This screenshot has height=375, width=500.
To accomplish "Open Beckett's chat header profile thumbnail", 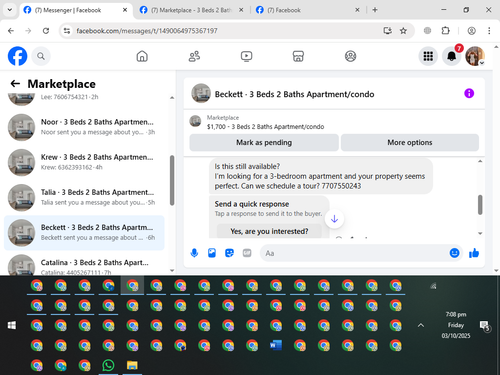I will 201,93.
